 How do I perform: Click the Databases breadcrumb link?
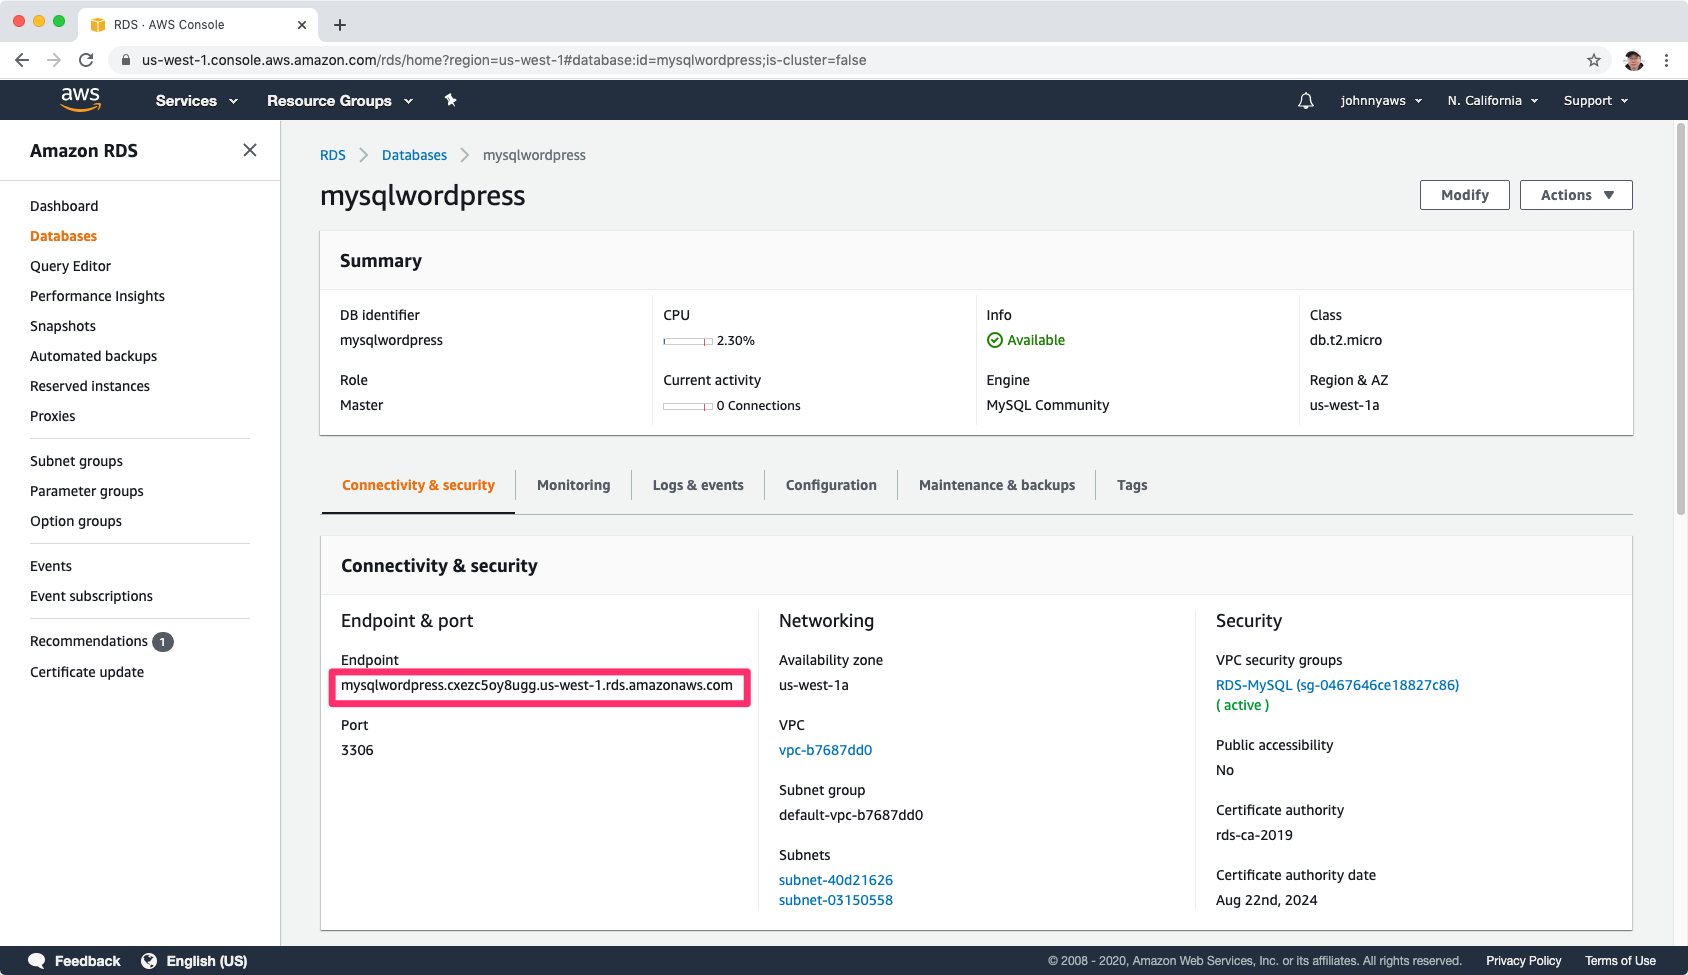(414, 155)
